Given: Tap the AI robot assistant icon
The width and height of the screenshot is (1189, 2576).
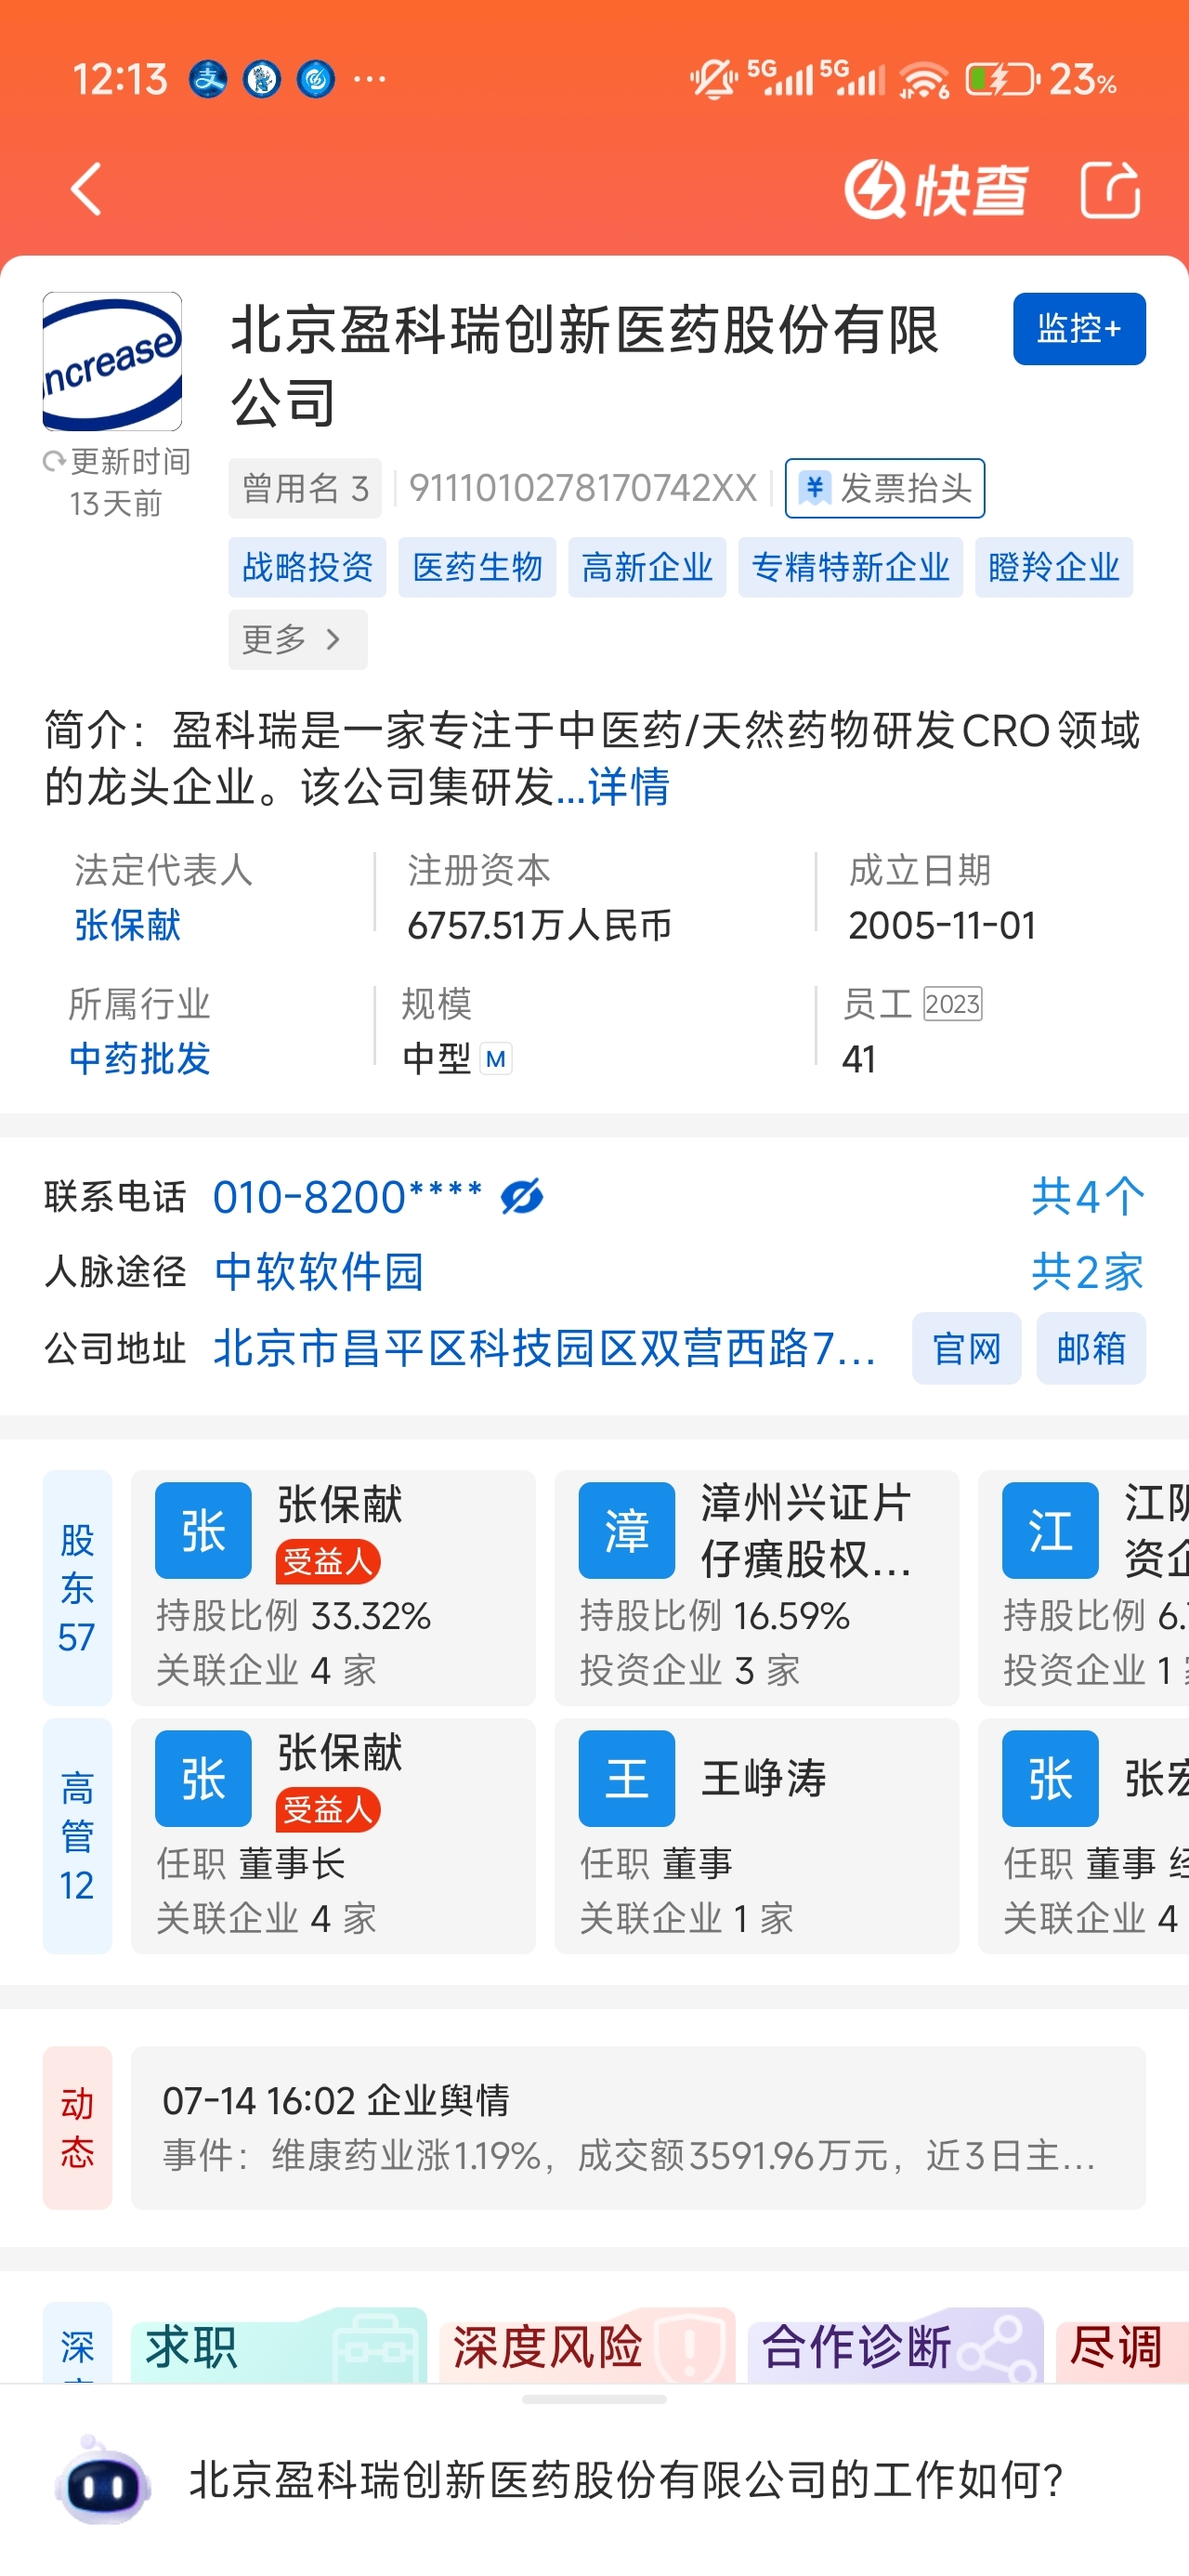Looking at the screenshot, I should click(104, 2480).
